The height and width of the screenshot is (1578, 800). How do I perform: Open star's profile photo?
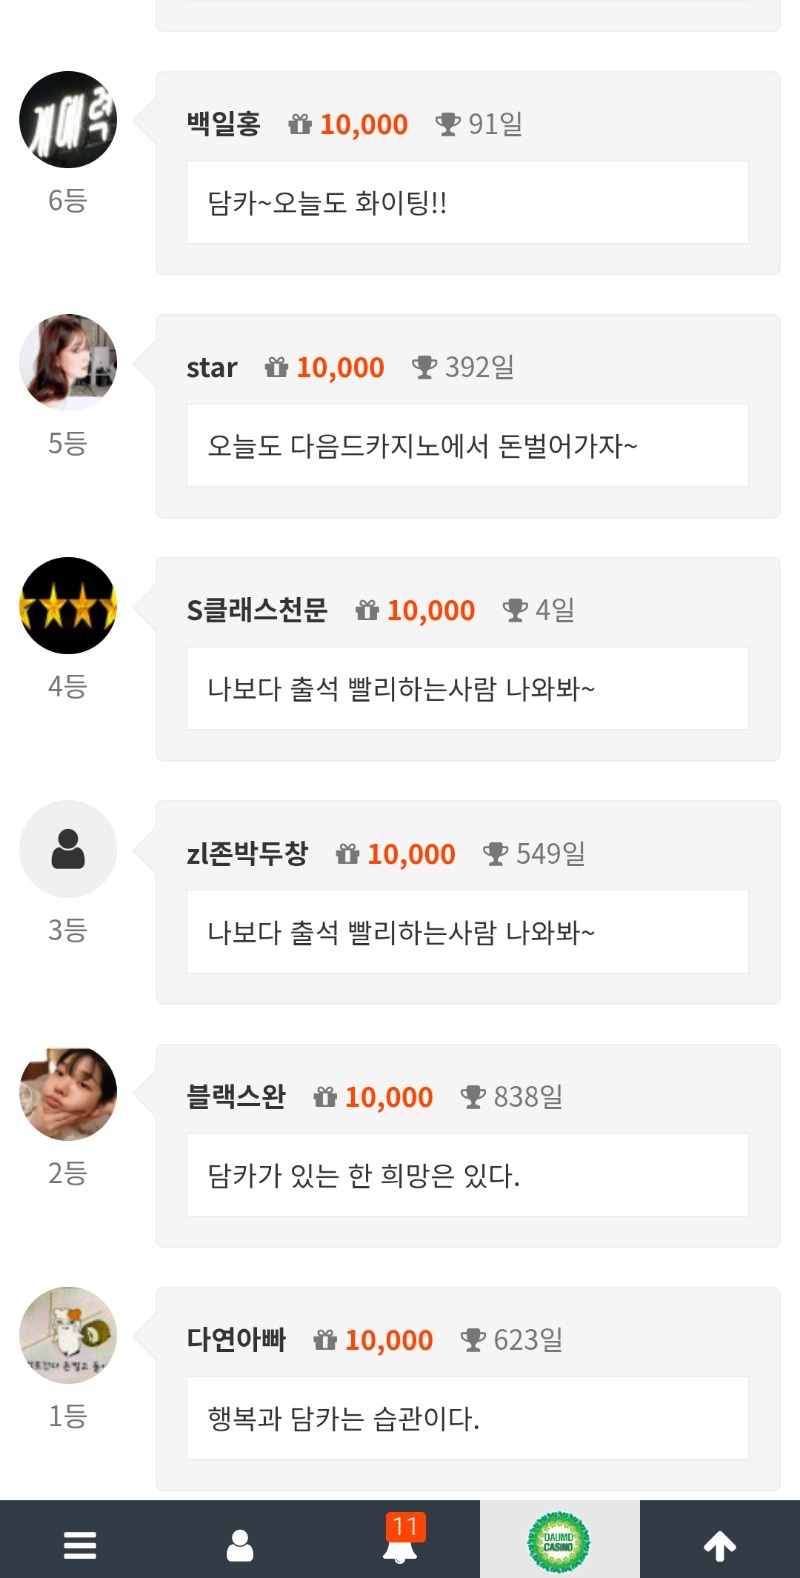pyautogui.click(x=68, y=363)
